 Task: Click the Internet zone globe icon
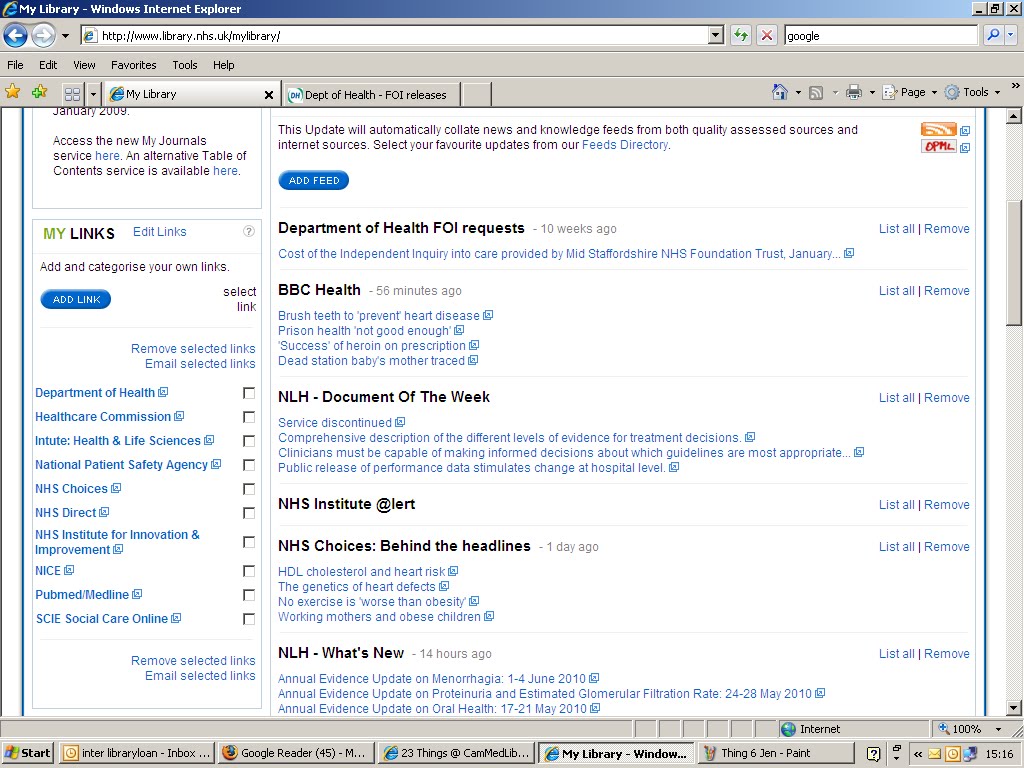tap(788, 729)
